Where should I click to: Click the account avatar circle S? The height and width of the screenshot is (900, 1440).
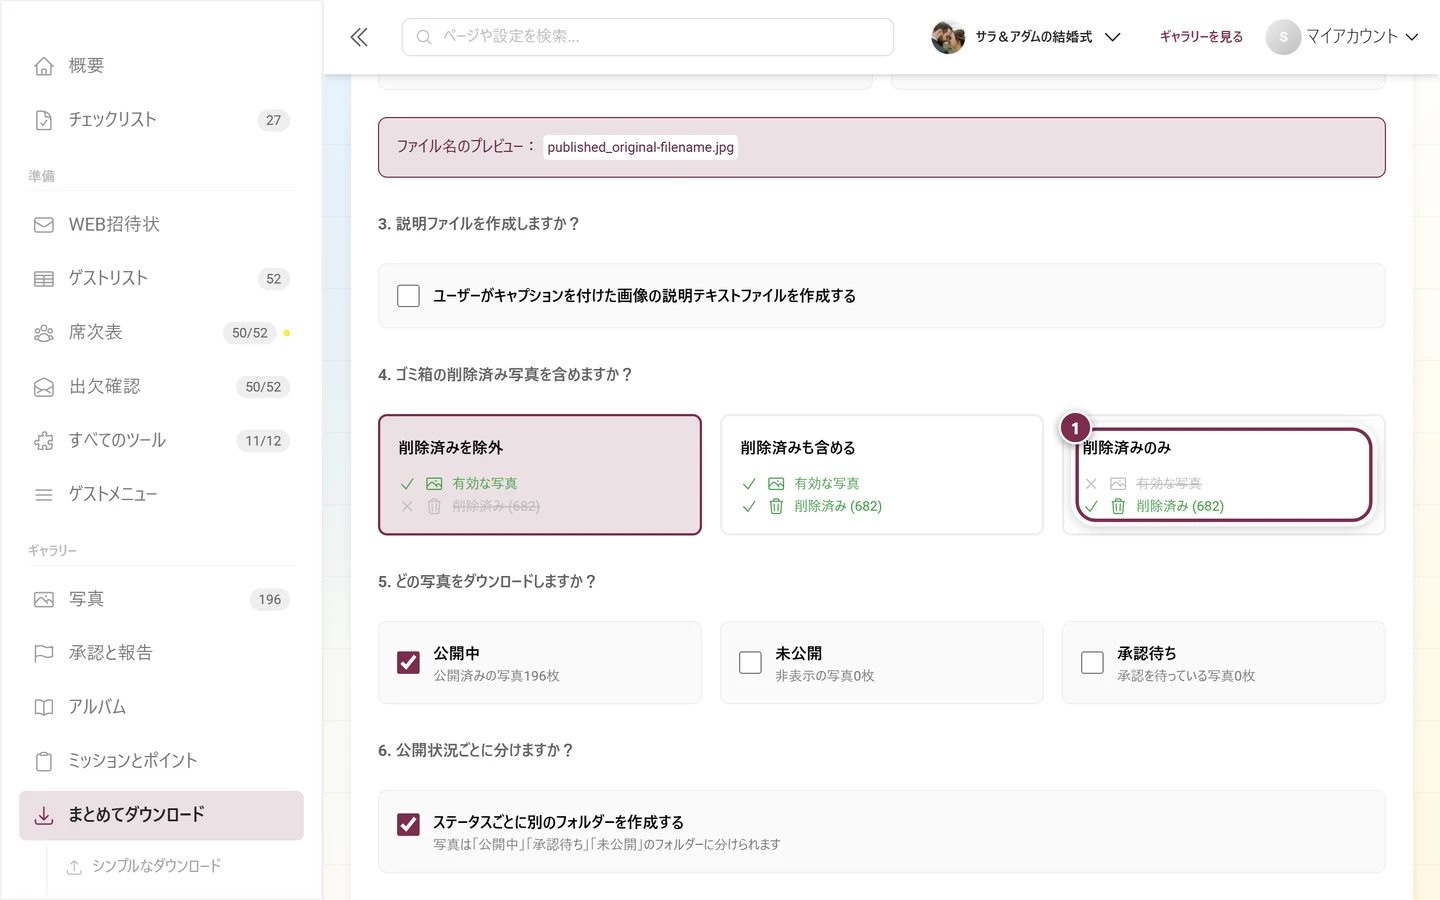click(x=1283, y=37)
